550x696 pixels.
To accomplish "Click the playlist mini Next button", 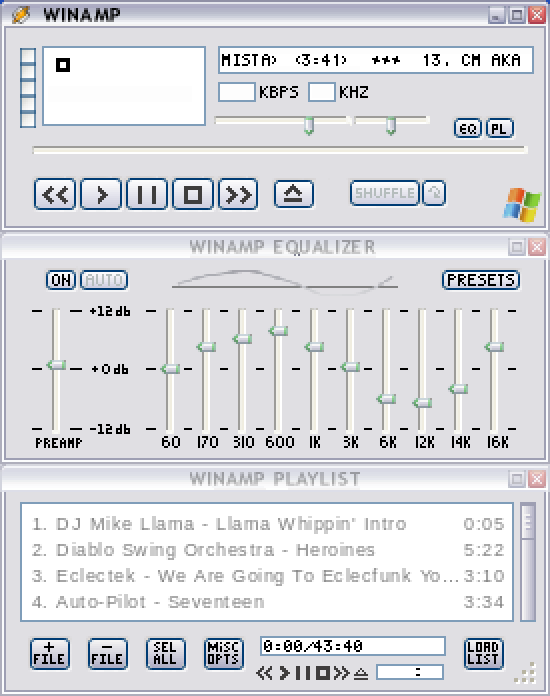I will pos(341,673).
